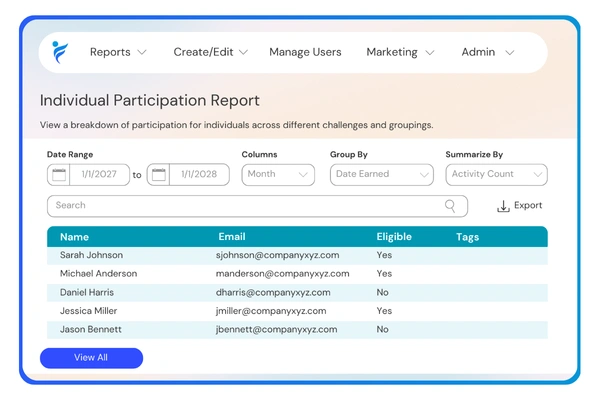Click email sjohnson@companyxyz.com
The width and height of the screenshot is (600, 400).
pos(277,255)
